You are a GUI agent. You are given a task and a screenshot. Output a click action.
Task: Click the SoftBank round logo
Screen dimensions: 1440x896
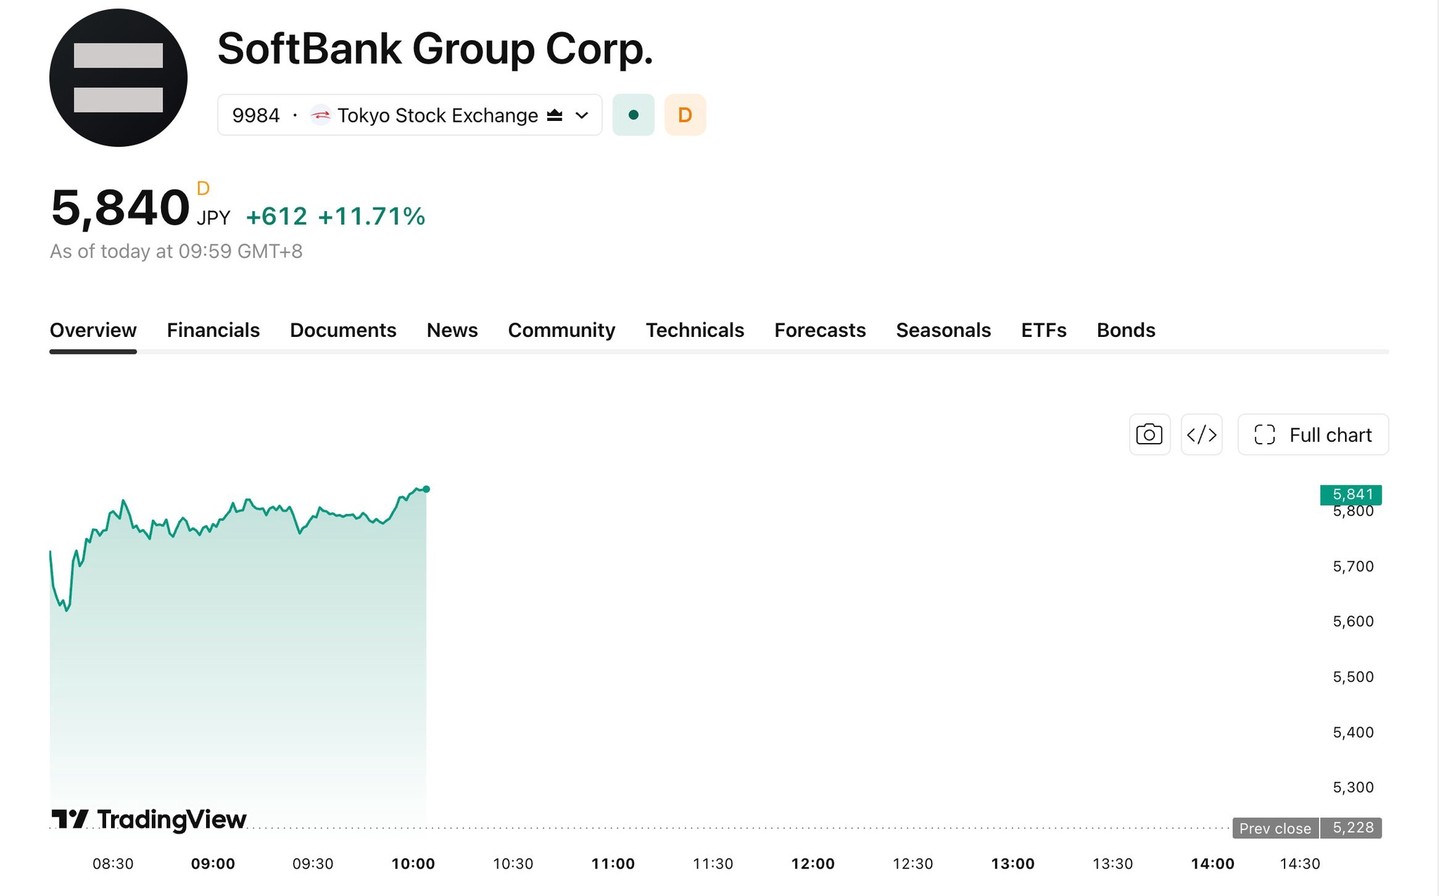118,78
